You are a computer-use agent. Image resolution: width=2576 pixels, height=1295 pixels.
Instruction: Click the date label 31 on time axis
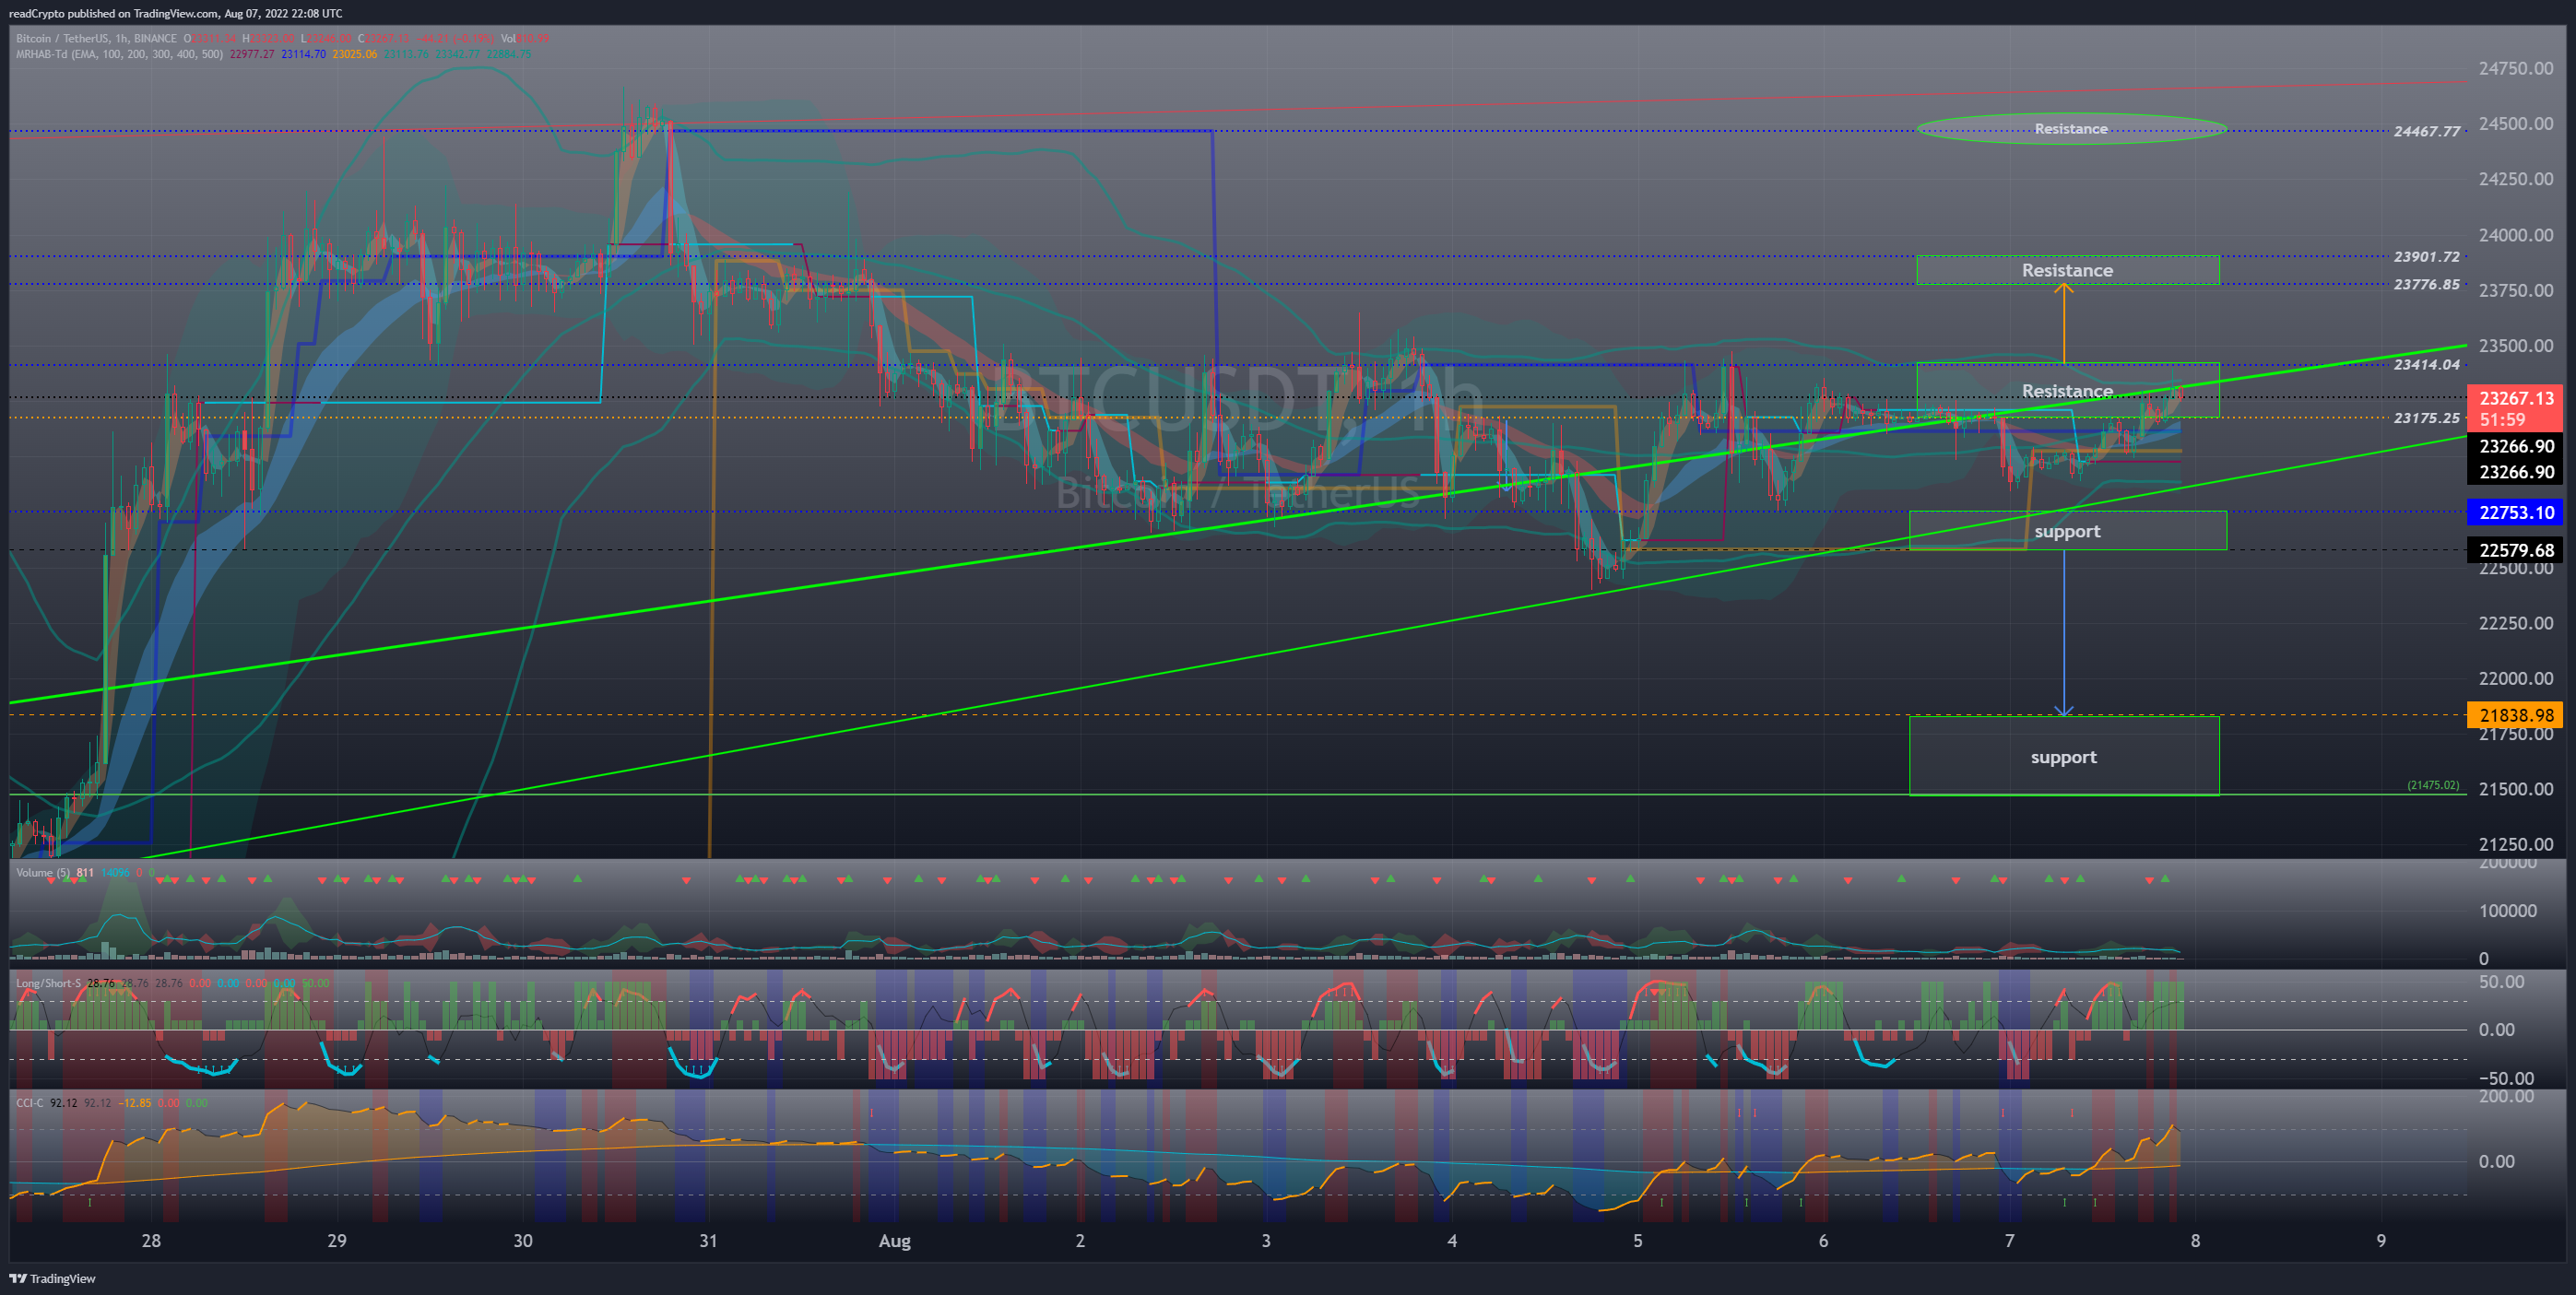(708, 1241)
